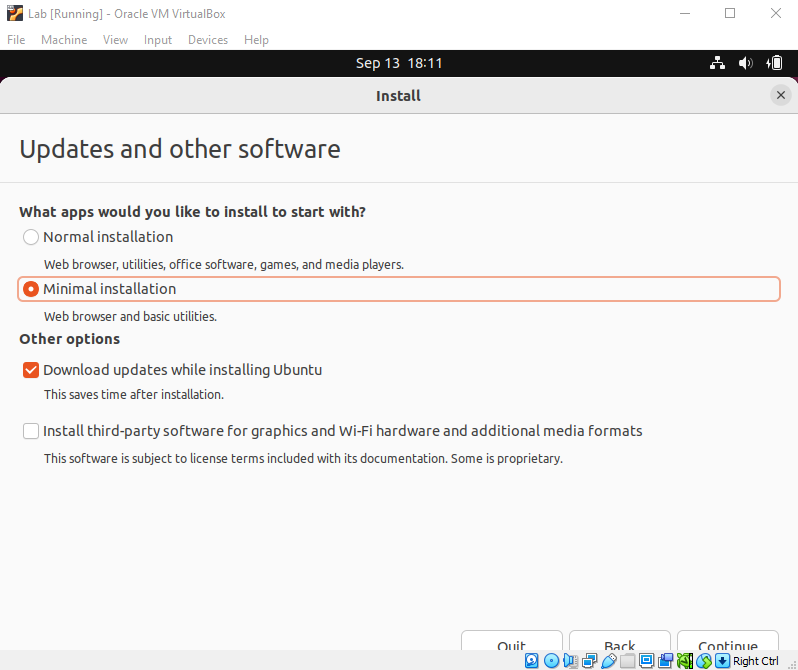Click the 'Updates and other software' heading

pos(180,149)
